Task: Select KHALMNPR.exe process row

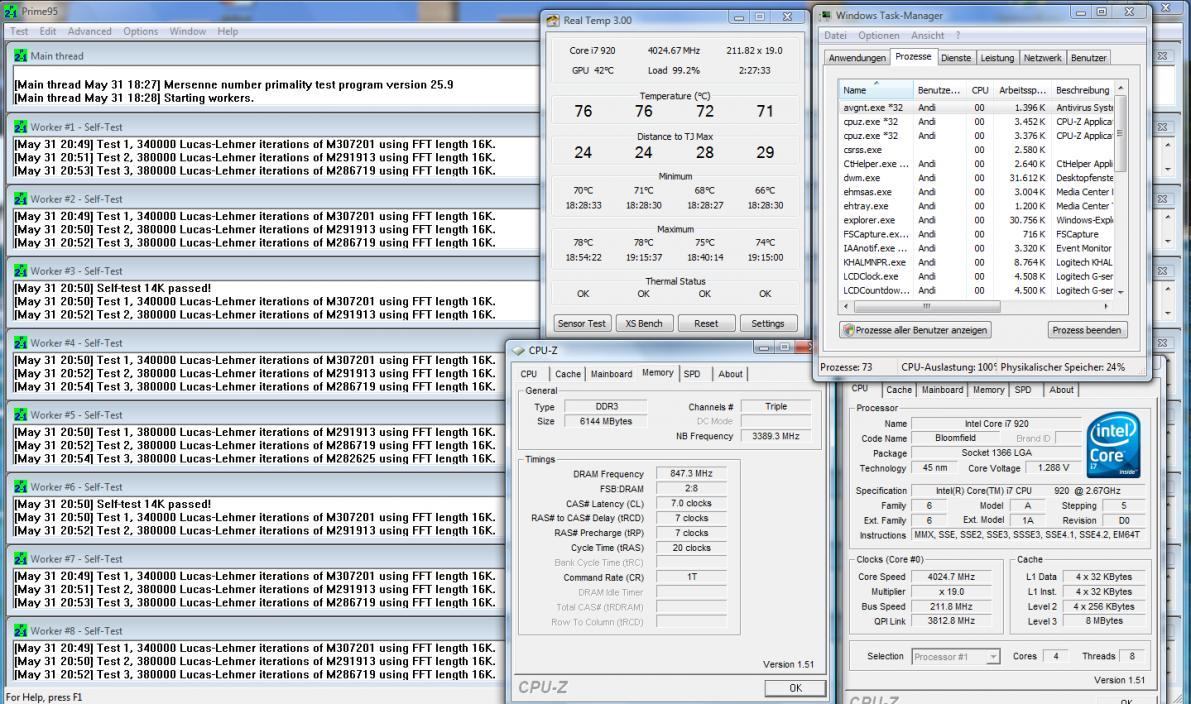Action: (976, 262)
